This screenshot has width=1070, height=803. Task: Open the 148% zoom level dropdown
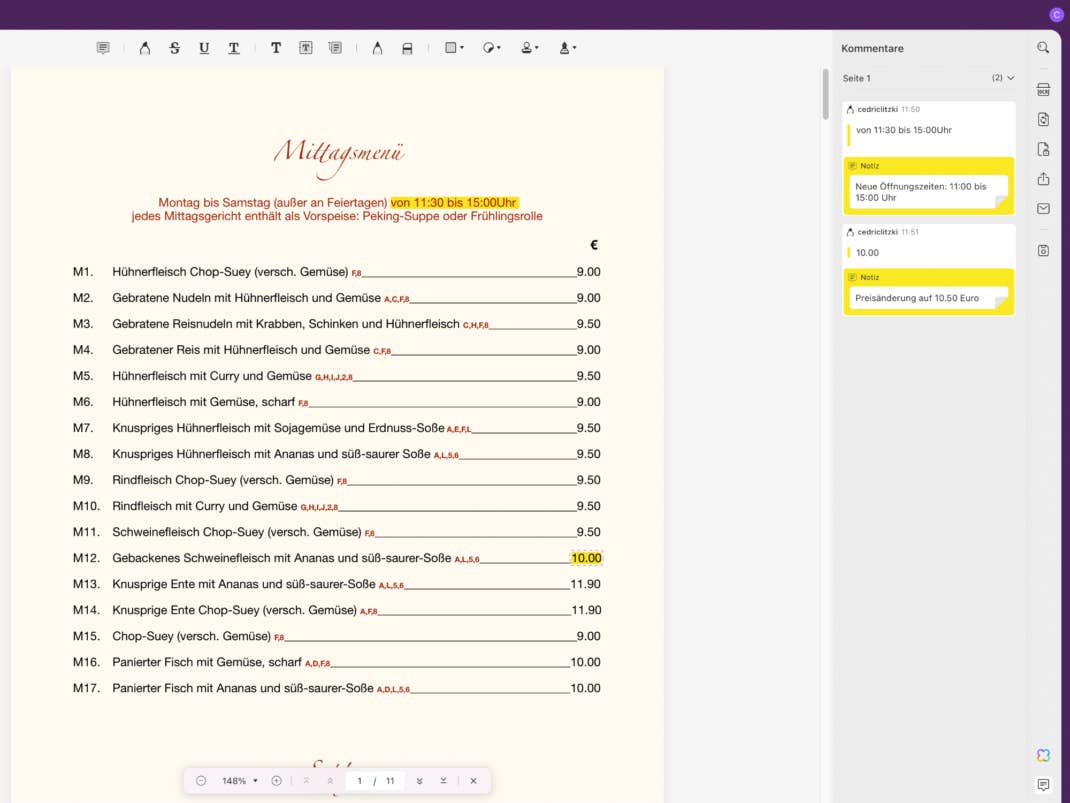tap(240, 781)
